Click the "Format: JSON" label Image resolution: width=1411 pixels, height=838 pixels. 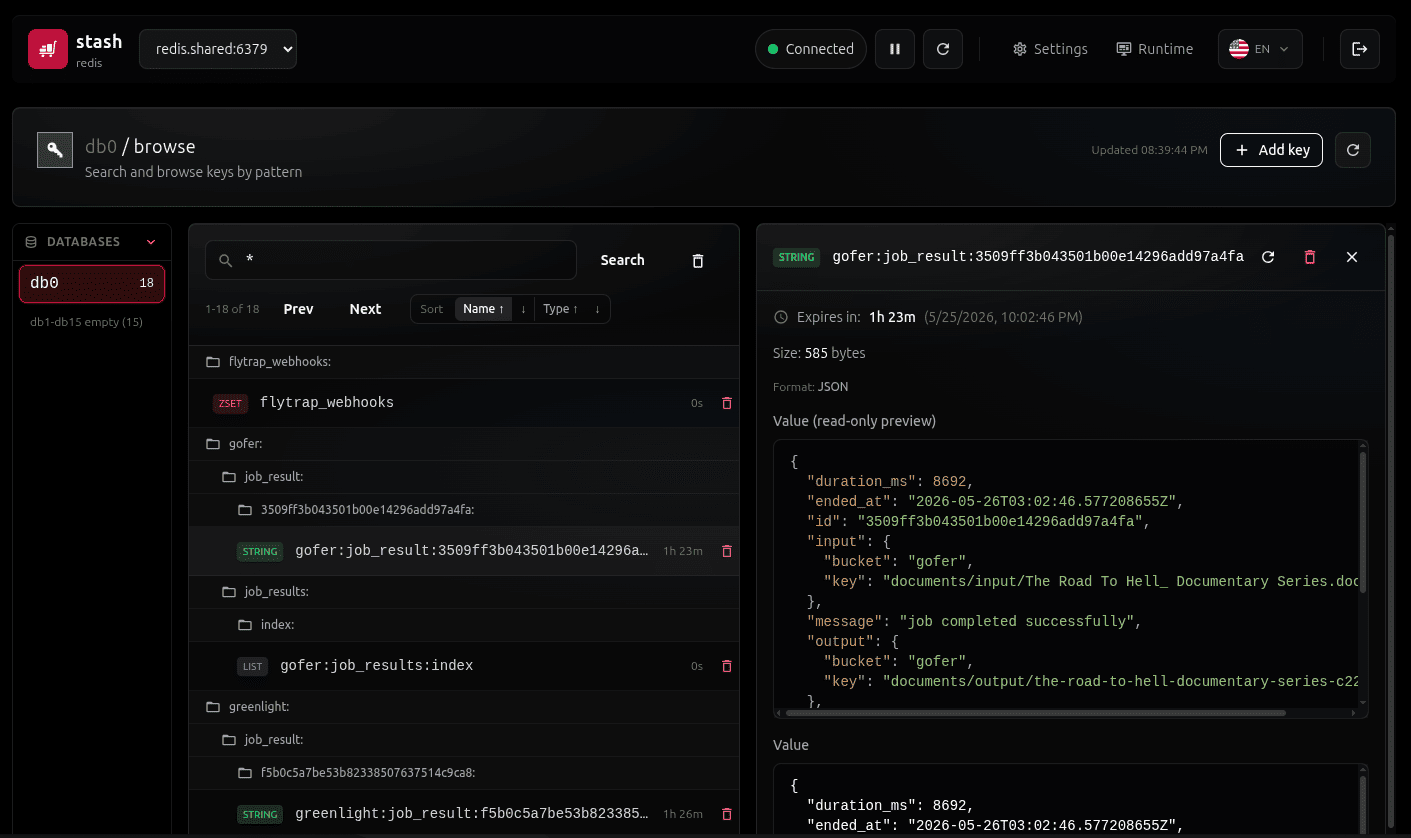[810, 386]
